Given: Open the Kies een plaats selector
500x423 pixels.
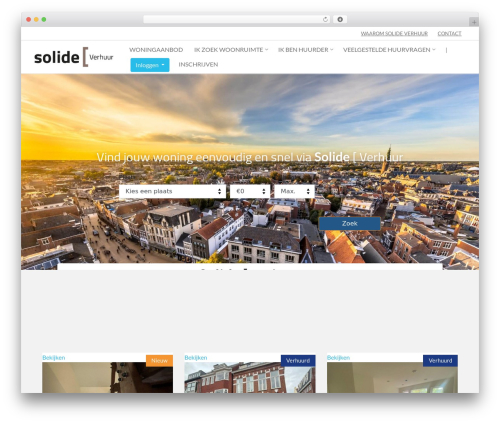Looking at the screenshot, I should [172, 191].
